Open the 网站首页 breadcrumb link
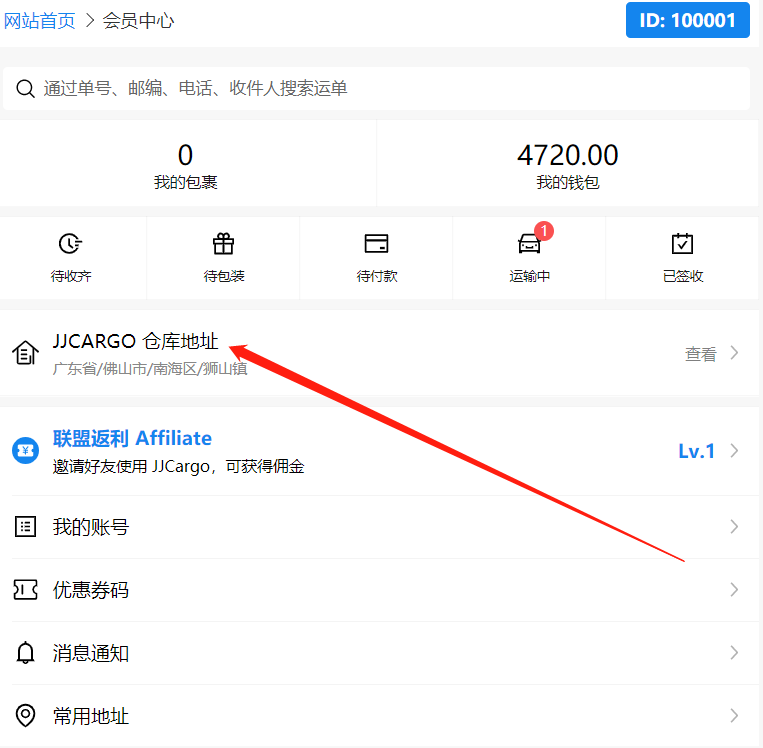The width and height of the screenshot is (763, 748). tap(40, 20)
